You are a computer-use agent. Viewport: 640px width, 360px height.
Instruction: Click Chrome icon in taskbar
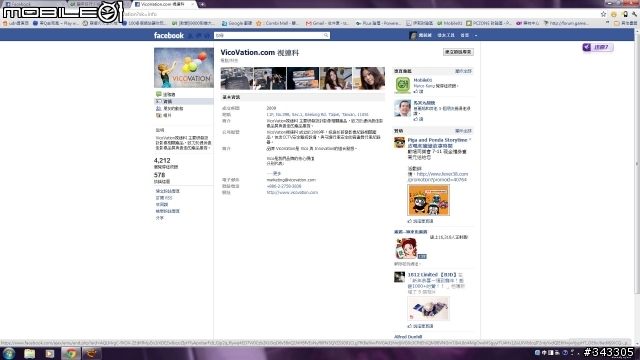71,353
